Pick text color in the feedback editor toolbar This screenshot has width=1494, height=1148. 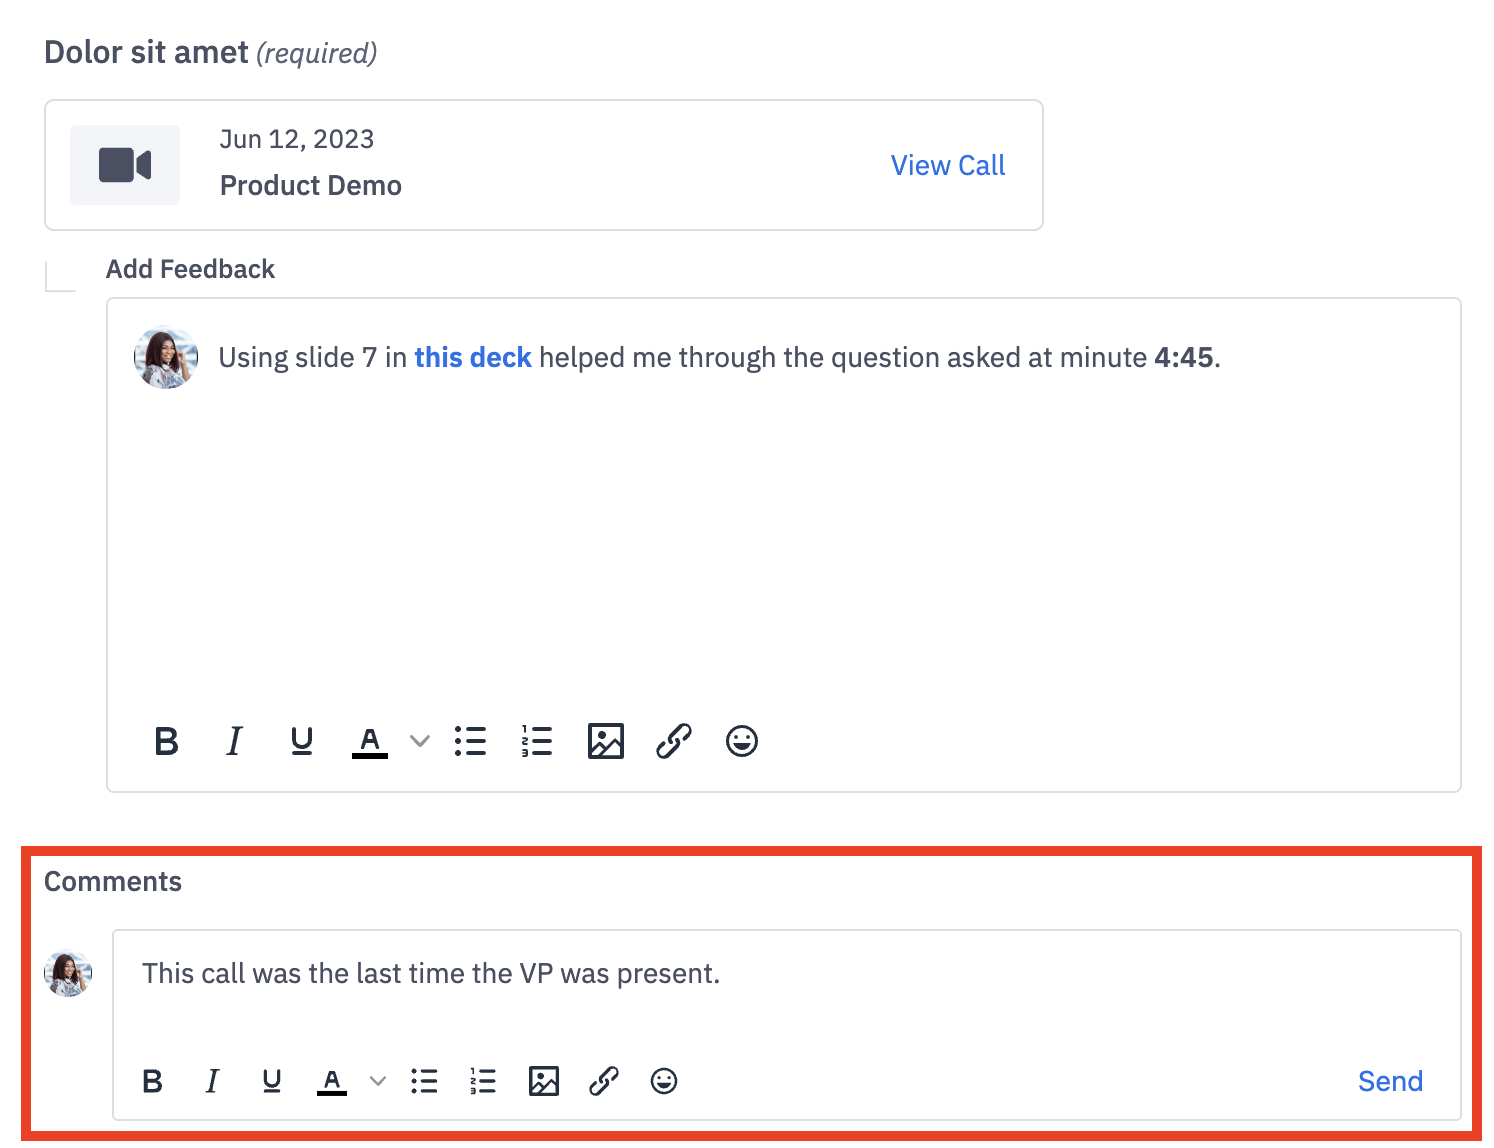pos(370,741)
